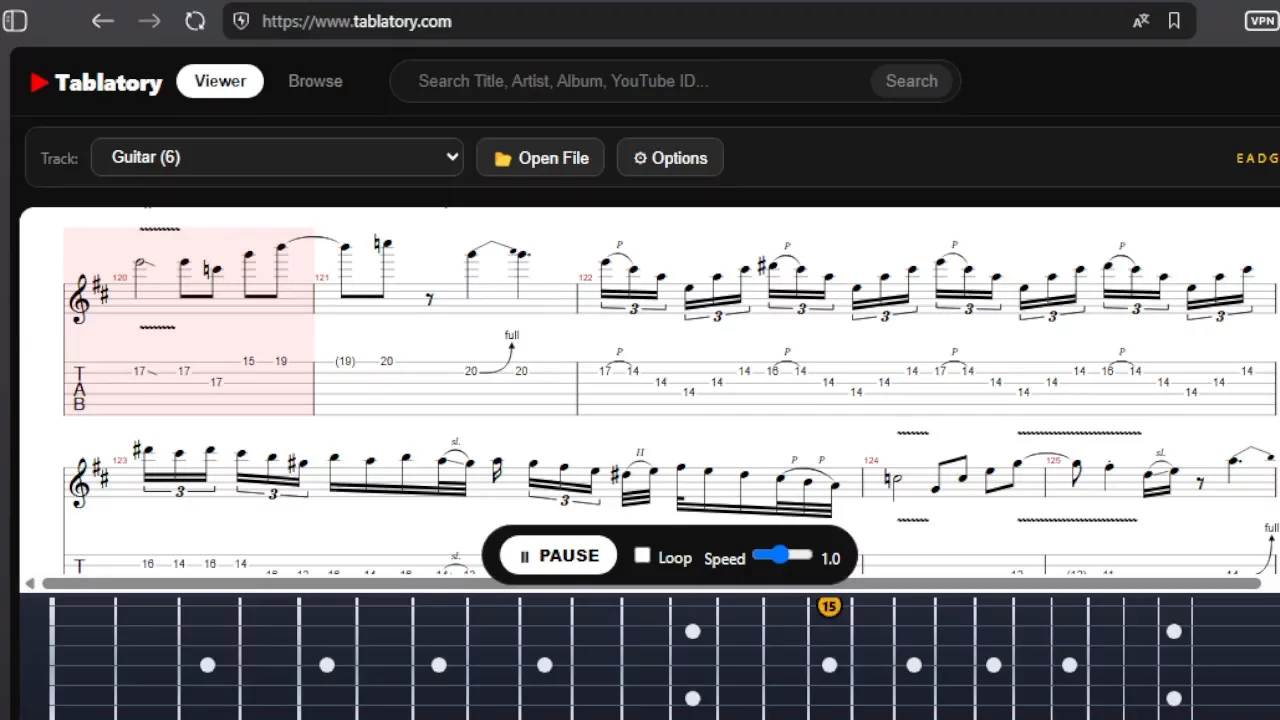Bookmark this page

pos(1174,21)
